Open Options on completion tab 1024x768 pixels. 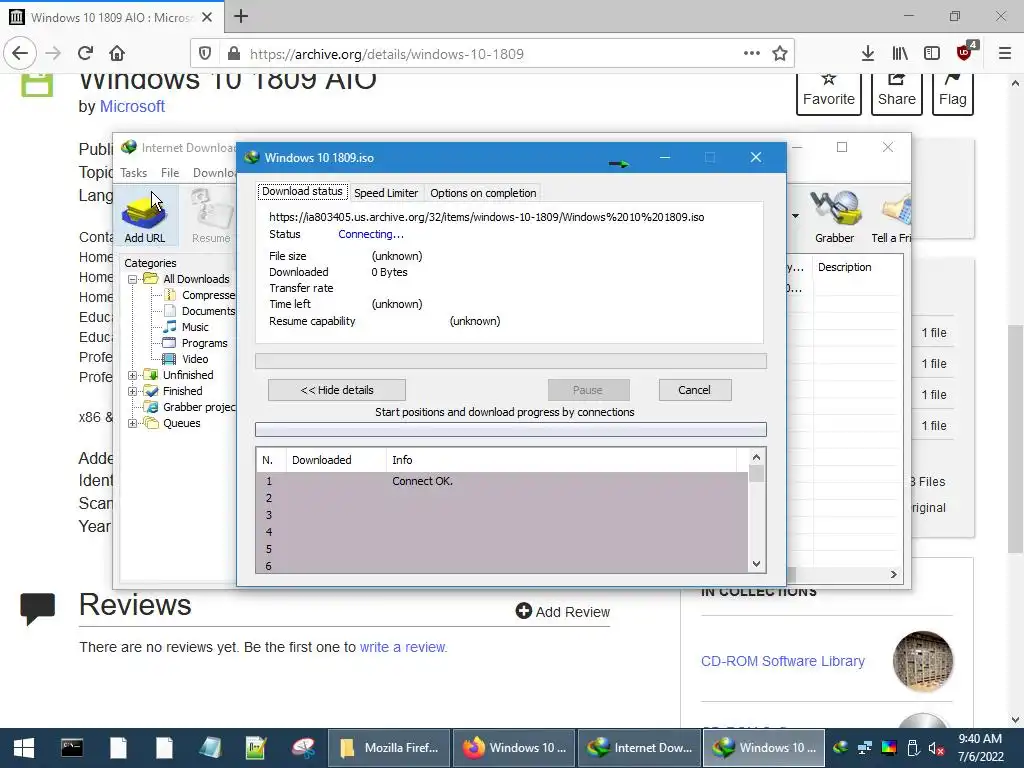pyautogui.click(x=483, y=193)
